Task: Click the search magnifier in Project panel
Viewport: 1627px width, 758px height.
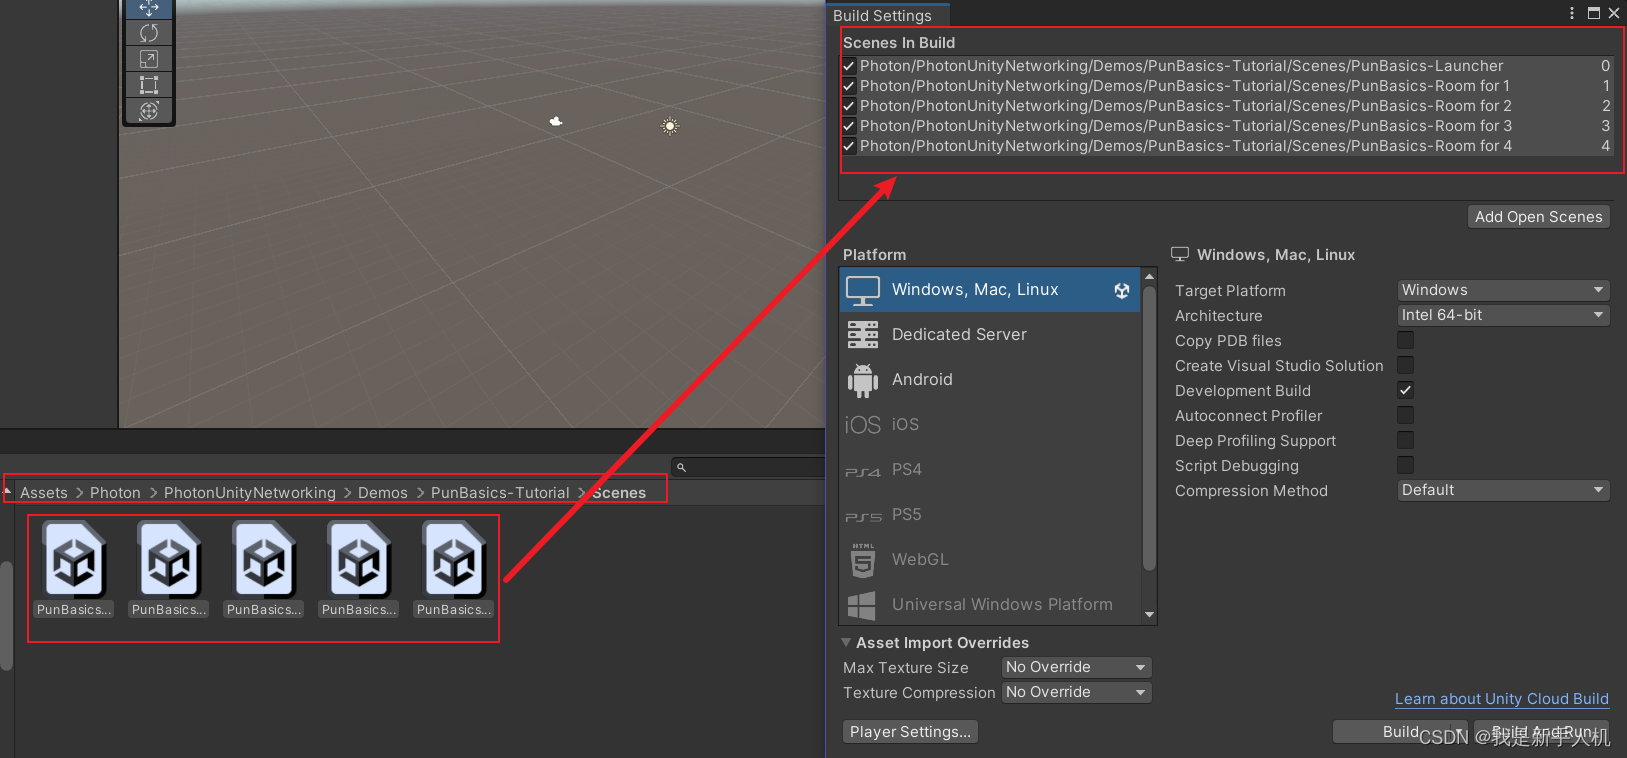Action: pos(682,467)
